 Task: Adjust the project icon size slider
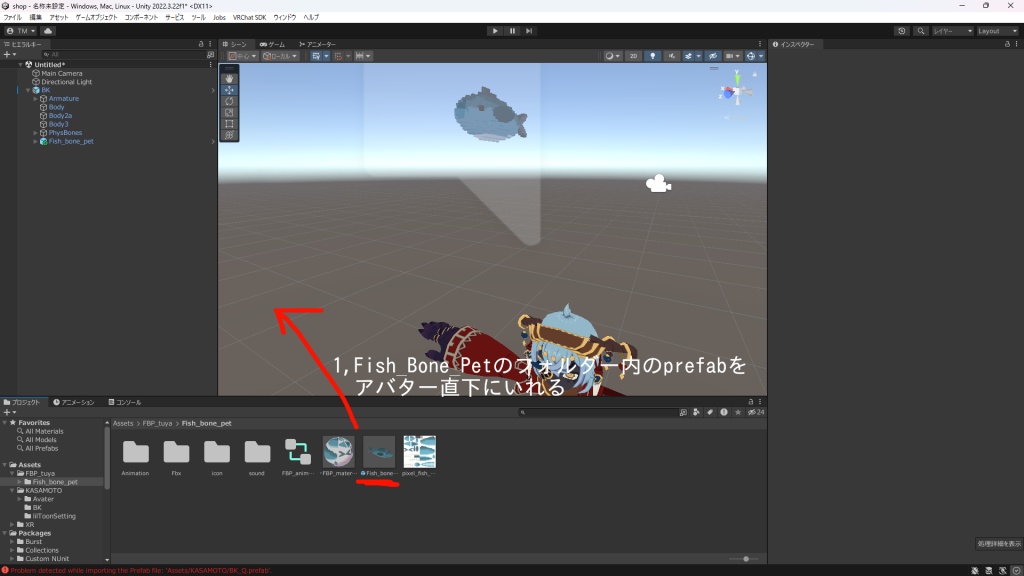coord(745,559)
